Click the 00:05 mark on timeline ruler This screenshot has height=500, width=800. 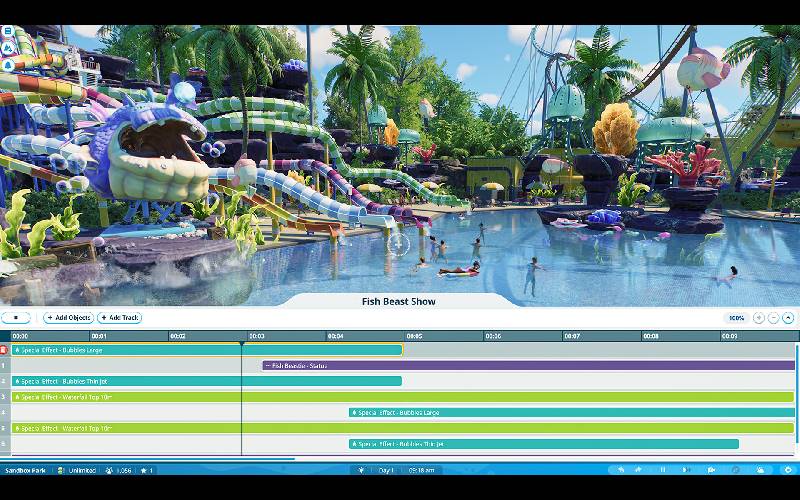(x=414, y=336)
